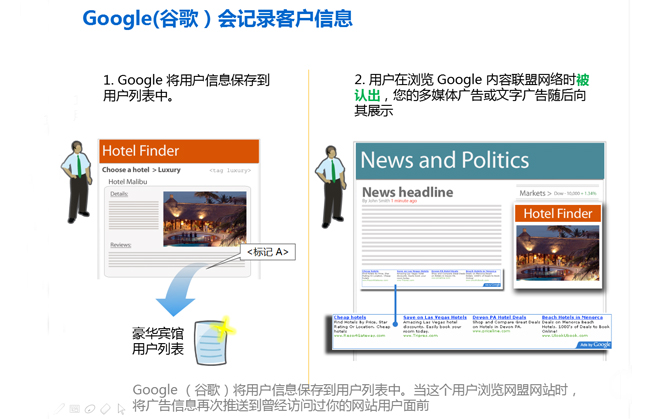Click the 'Markets >' label

(535, 193)
